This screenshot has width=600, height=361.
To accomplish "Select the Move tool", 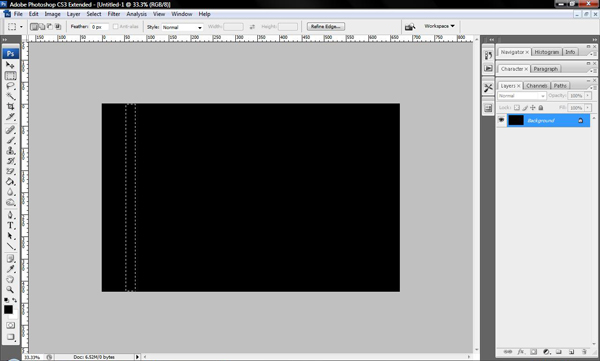I will [10, 65].
